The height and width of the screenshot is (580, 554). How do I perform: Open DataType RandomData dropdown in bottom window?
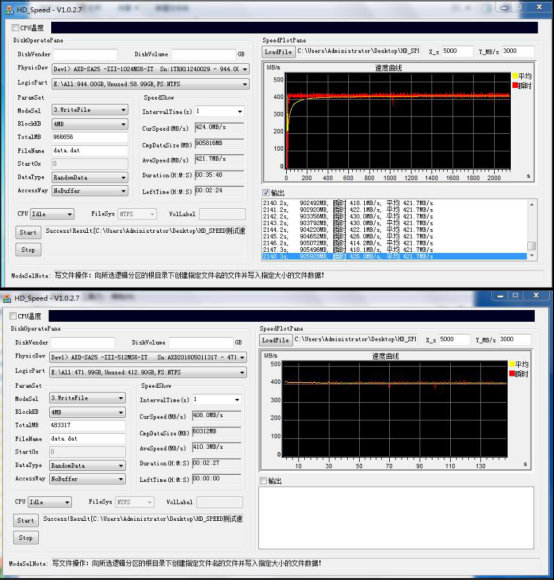(87, 465)
